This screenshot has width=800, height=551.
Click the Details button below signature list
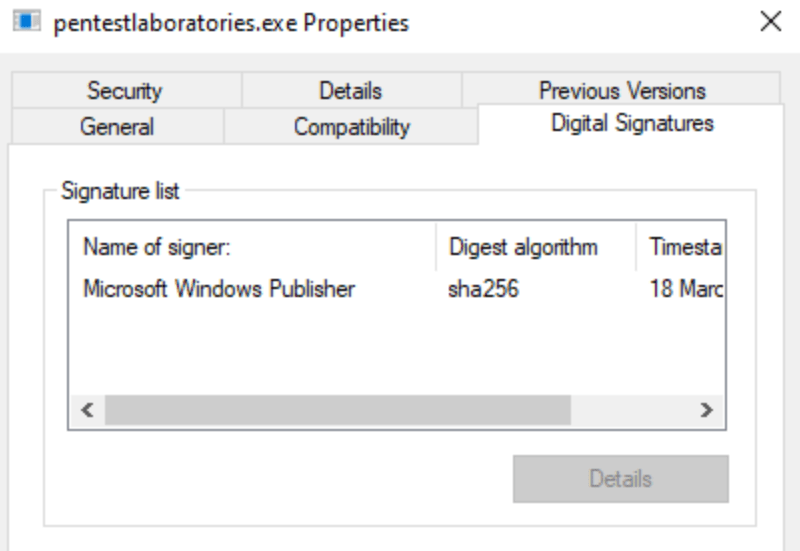click(x=620, y=479)
